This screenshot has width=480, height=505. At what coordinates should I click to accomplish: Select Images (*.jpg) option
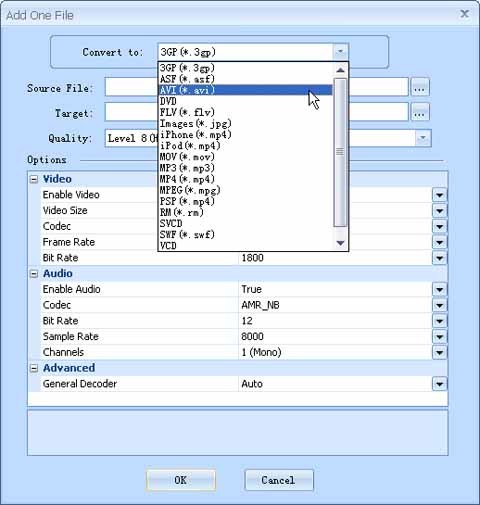[x=246, y=123]
